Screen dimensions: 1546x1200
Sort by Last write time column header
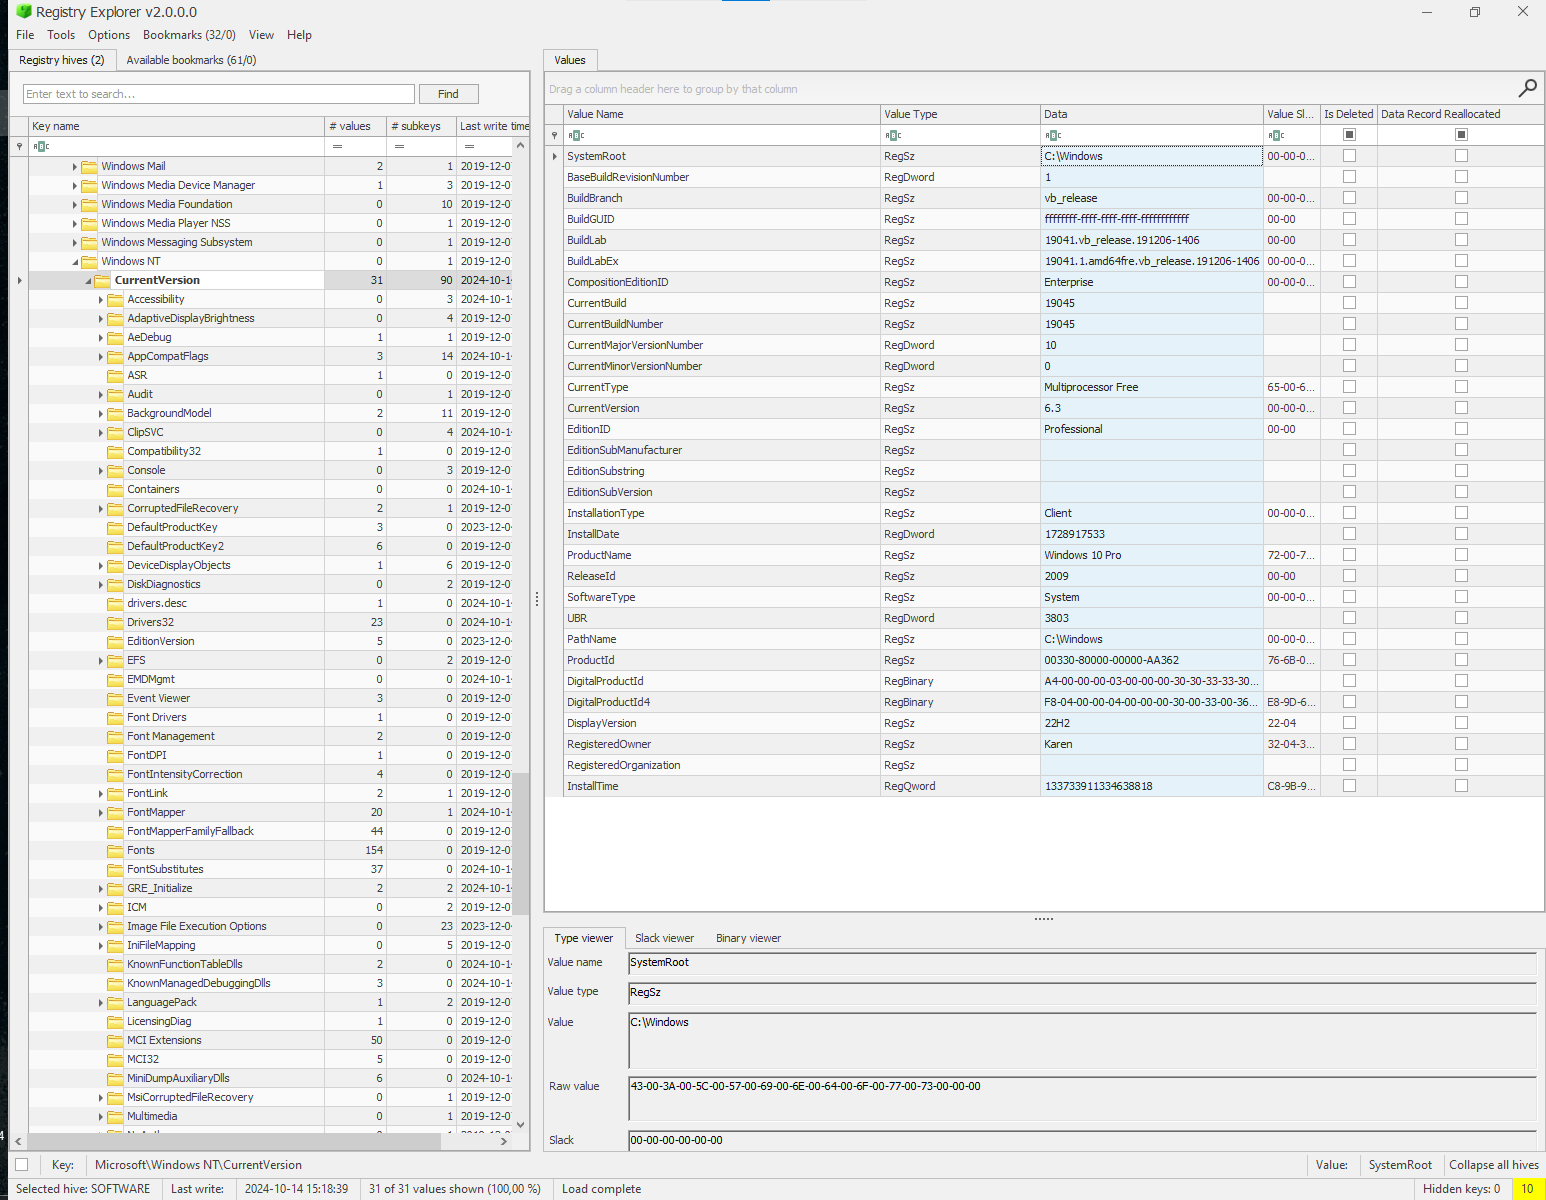click(493, 126)
